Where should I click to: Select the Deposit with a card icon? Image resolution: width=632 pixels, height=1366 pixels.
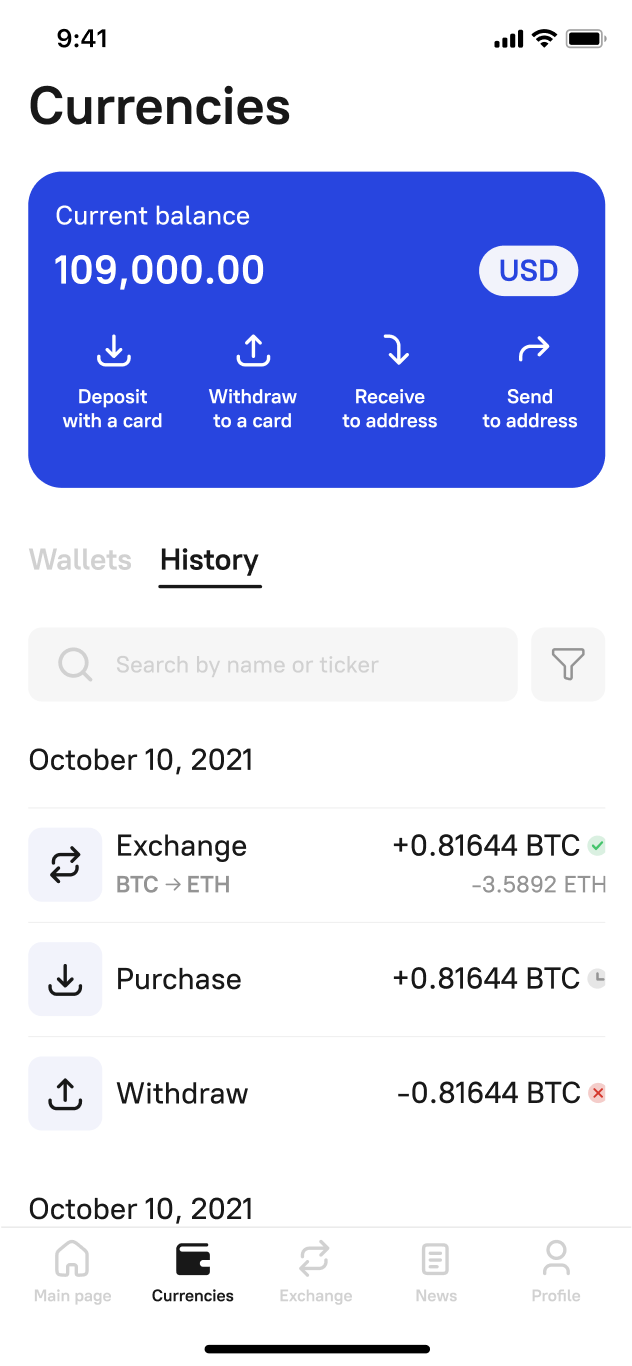tap(113, 351)
